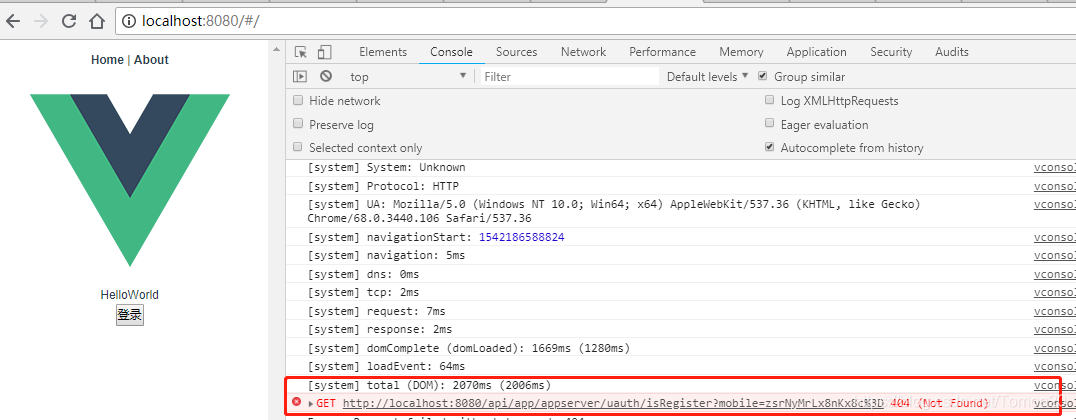The width and height of the screenshot is (1076, 420).
Task: Open the top context dropdown
Action: pyautogui.click(x=408, y=77)
